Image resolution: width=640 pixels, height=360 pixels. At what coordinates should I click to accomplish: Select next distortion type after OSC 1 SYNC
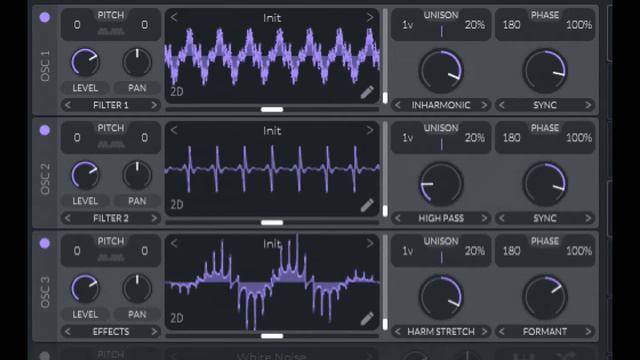click(588, 105)
